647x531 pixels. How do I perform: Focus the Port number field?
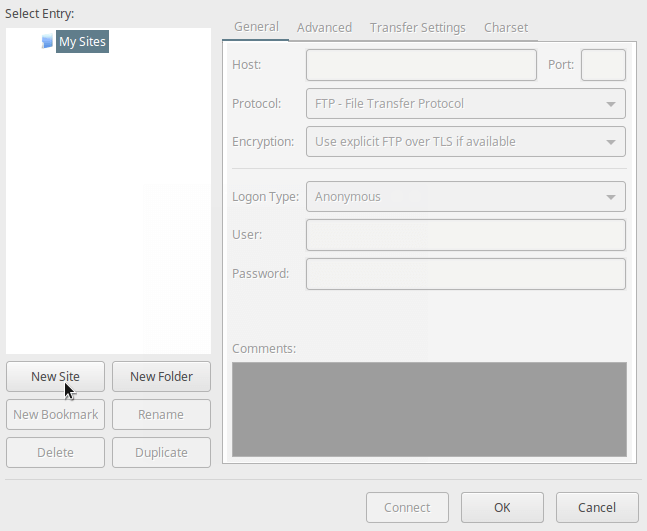(603, 65)
